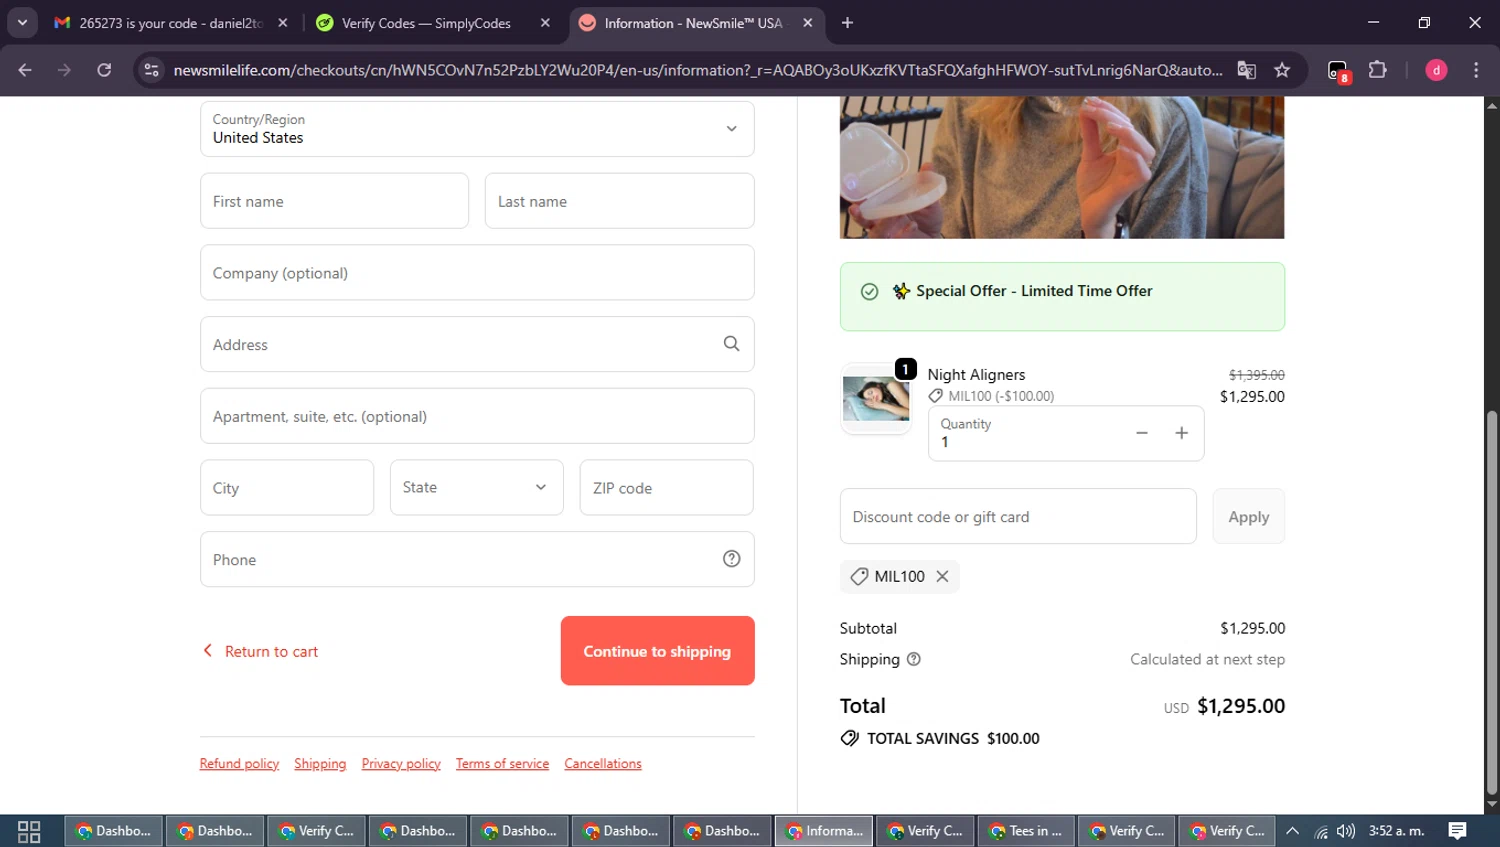Close the Information NewSmile tab
The width and height of the screenshot is (1500, 847).
(808, 23)
